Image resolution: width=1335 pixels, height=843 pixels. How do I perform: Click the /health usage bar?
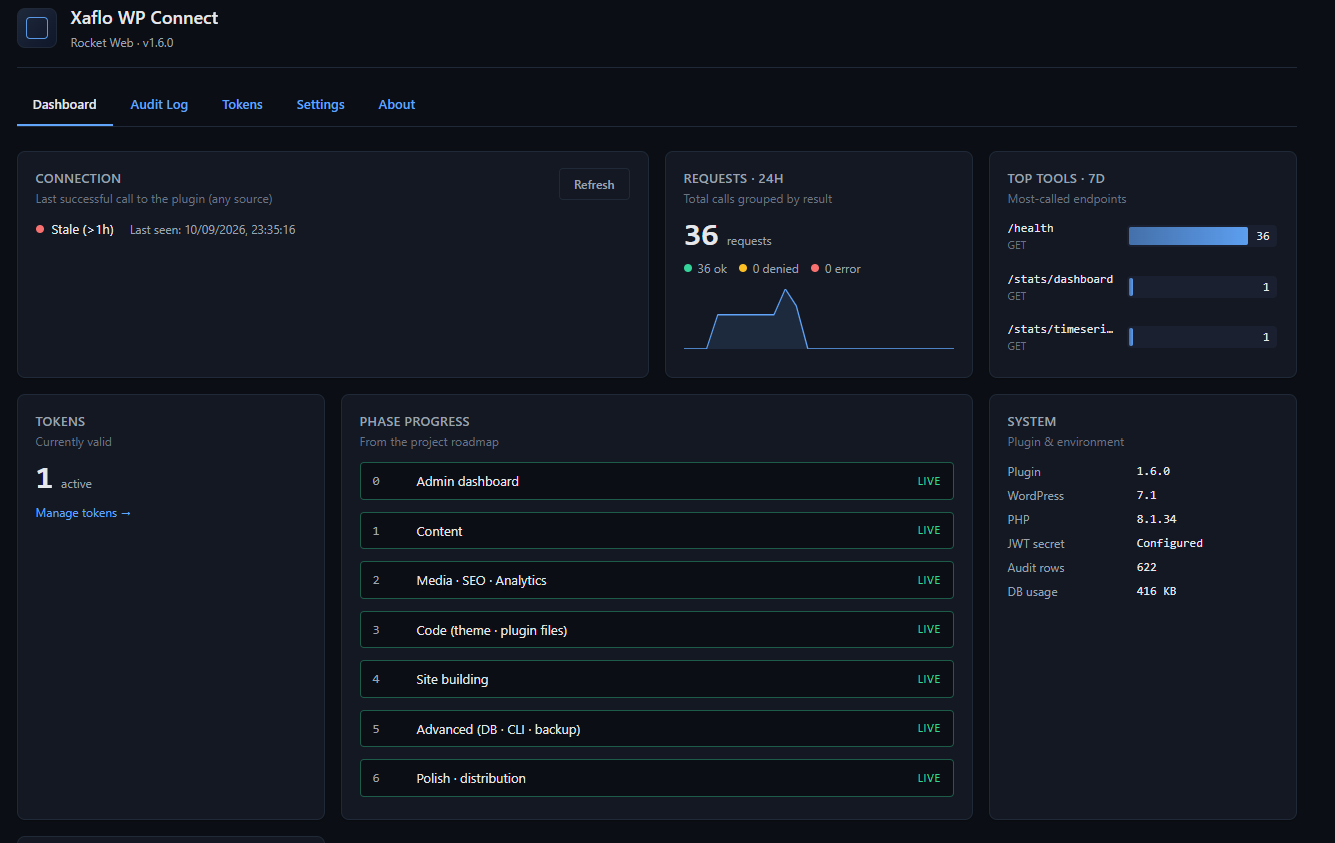point(1203,236)
